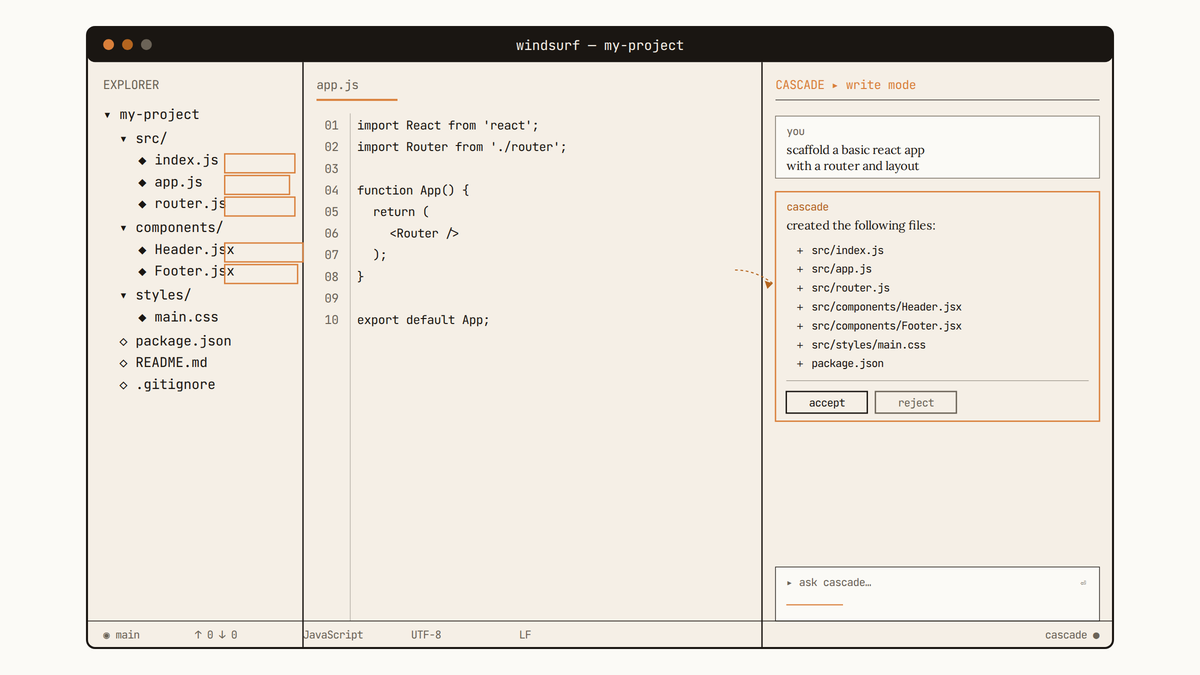Focus the ask cascade input field

pyautogui.click(x=937, y=594)
